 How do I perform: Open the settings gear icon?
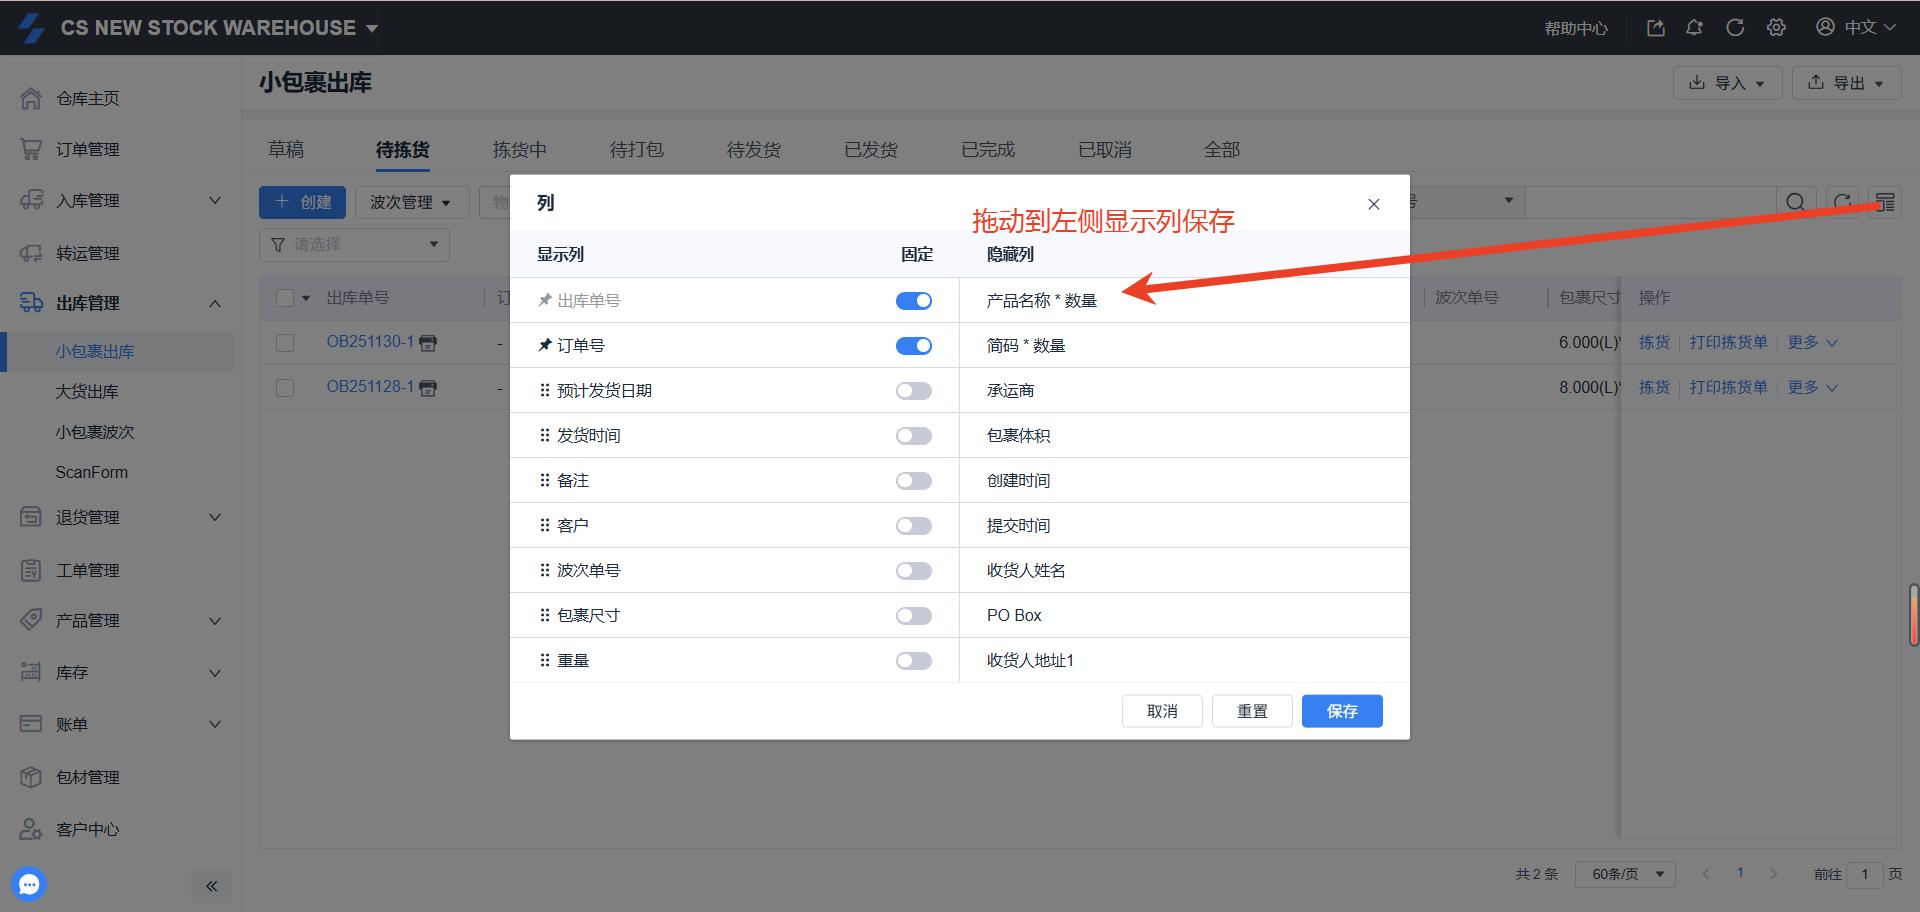(x=1776, y=28)
